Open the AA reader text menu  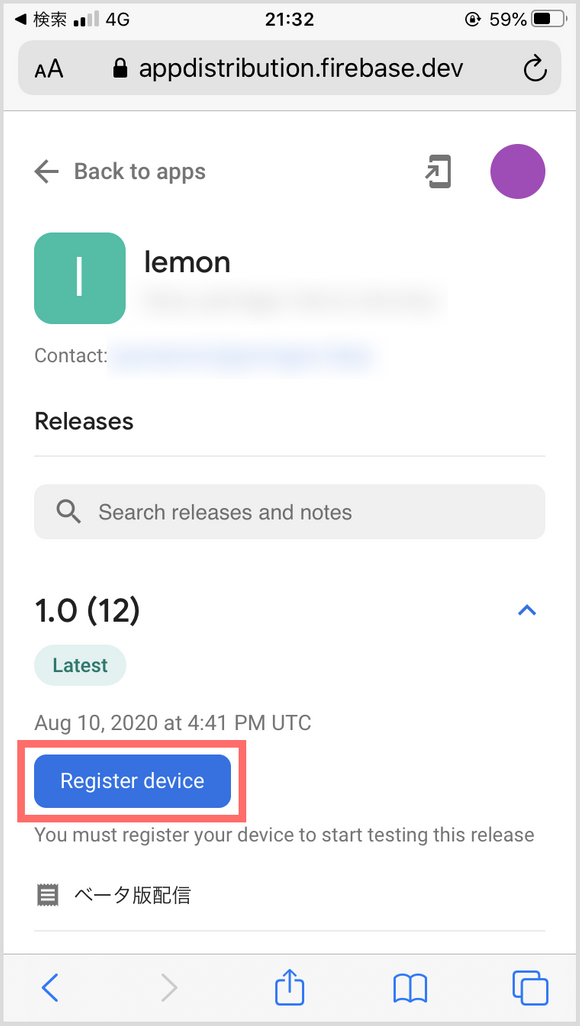pyautogui.click(x=48, y=69)
